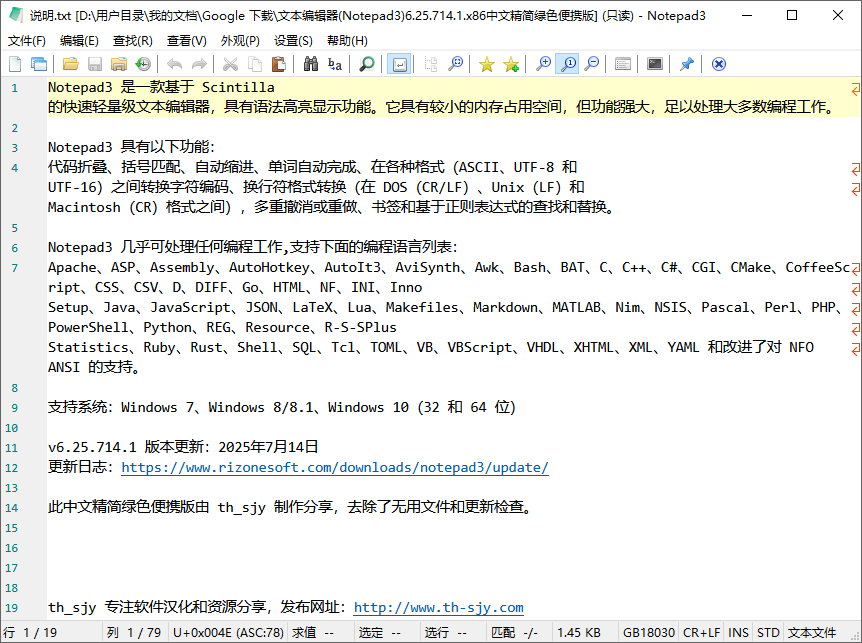Toggle the word wrap toolbar button

[398, 64]
